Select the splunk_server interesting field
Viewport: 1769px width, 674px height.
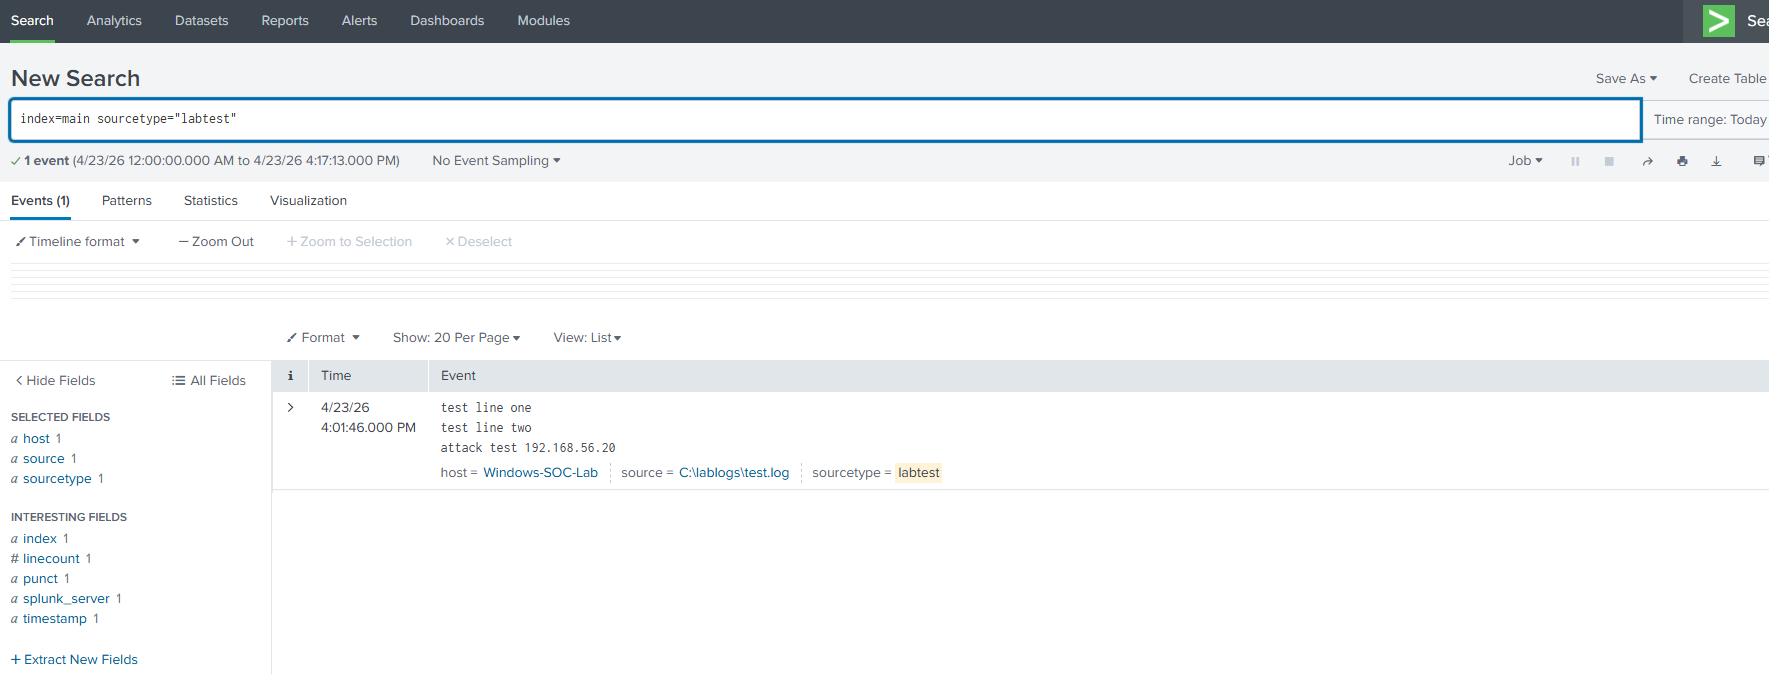click(x=66, y=599)
